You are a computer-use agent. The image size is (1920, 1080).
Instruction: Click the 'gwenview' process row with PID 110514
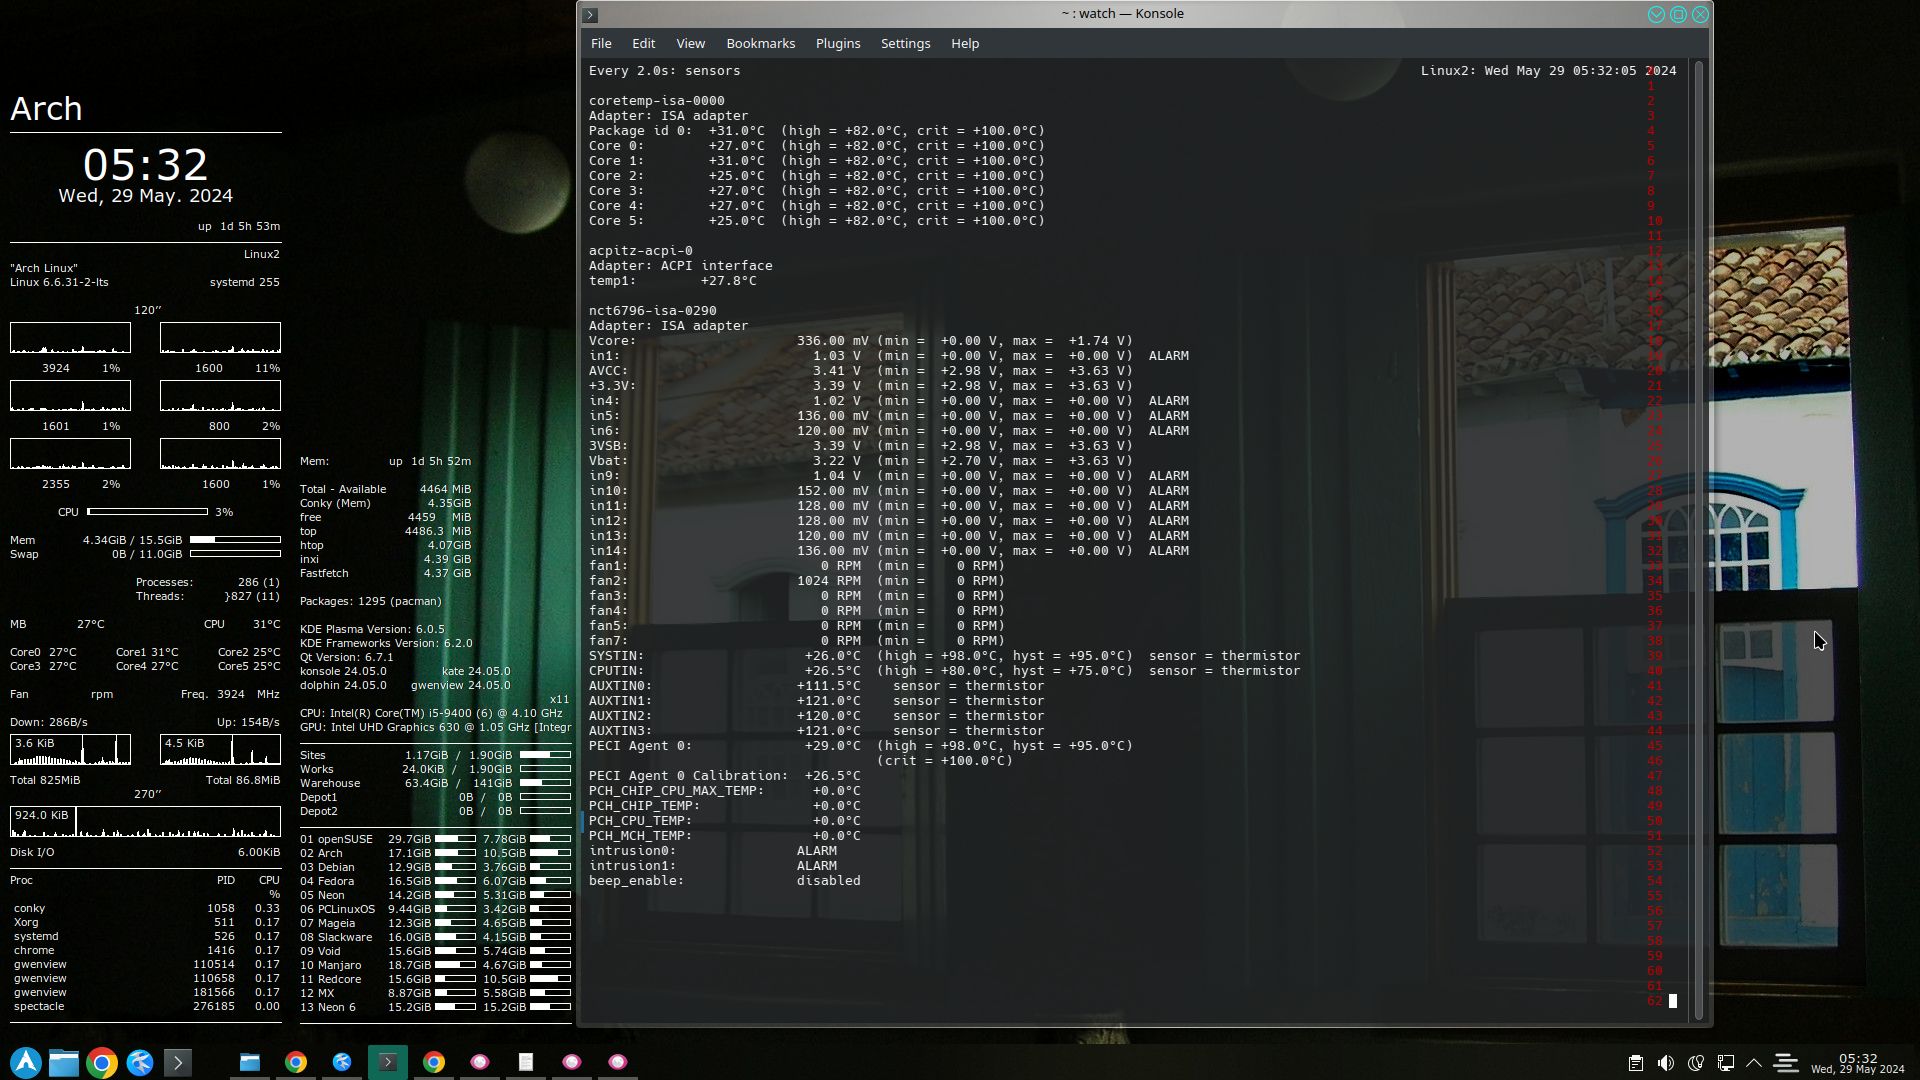[x=146, y=964]
